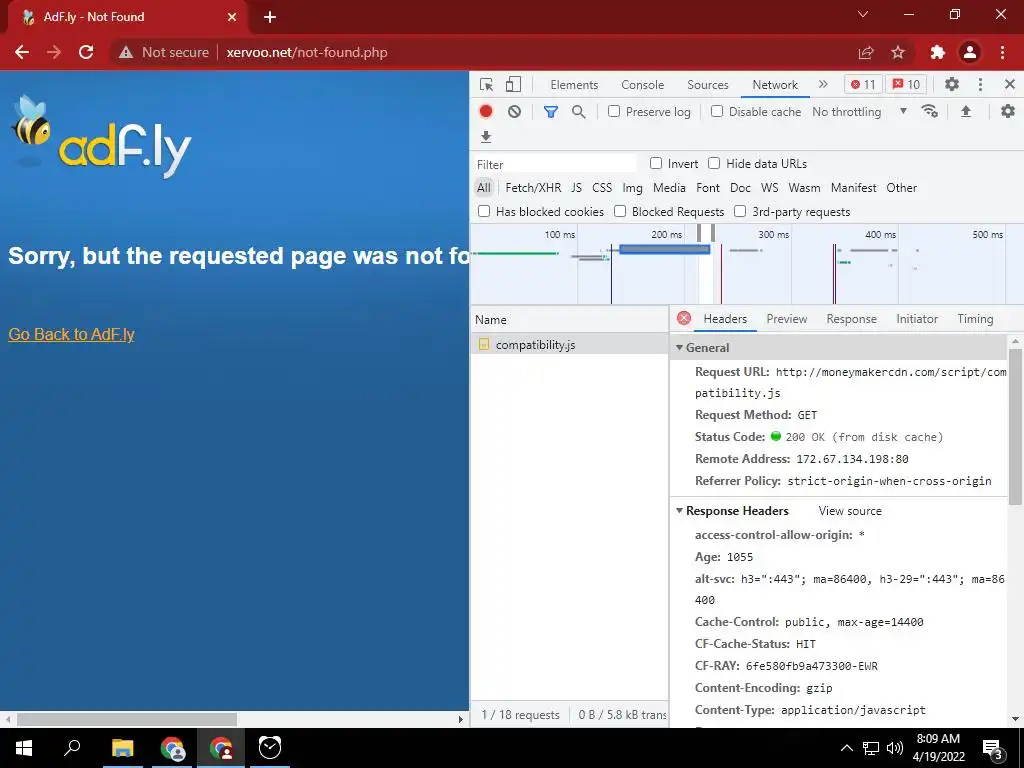Switch to the Elements tab
Image resolution: width=1024 pixels, height=768 pixels.
point(574,84)
